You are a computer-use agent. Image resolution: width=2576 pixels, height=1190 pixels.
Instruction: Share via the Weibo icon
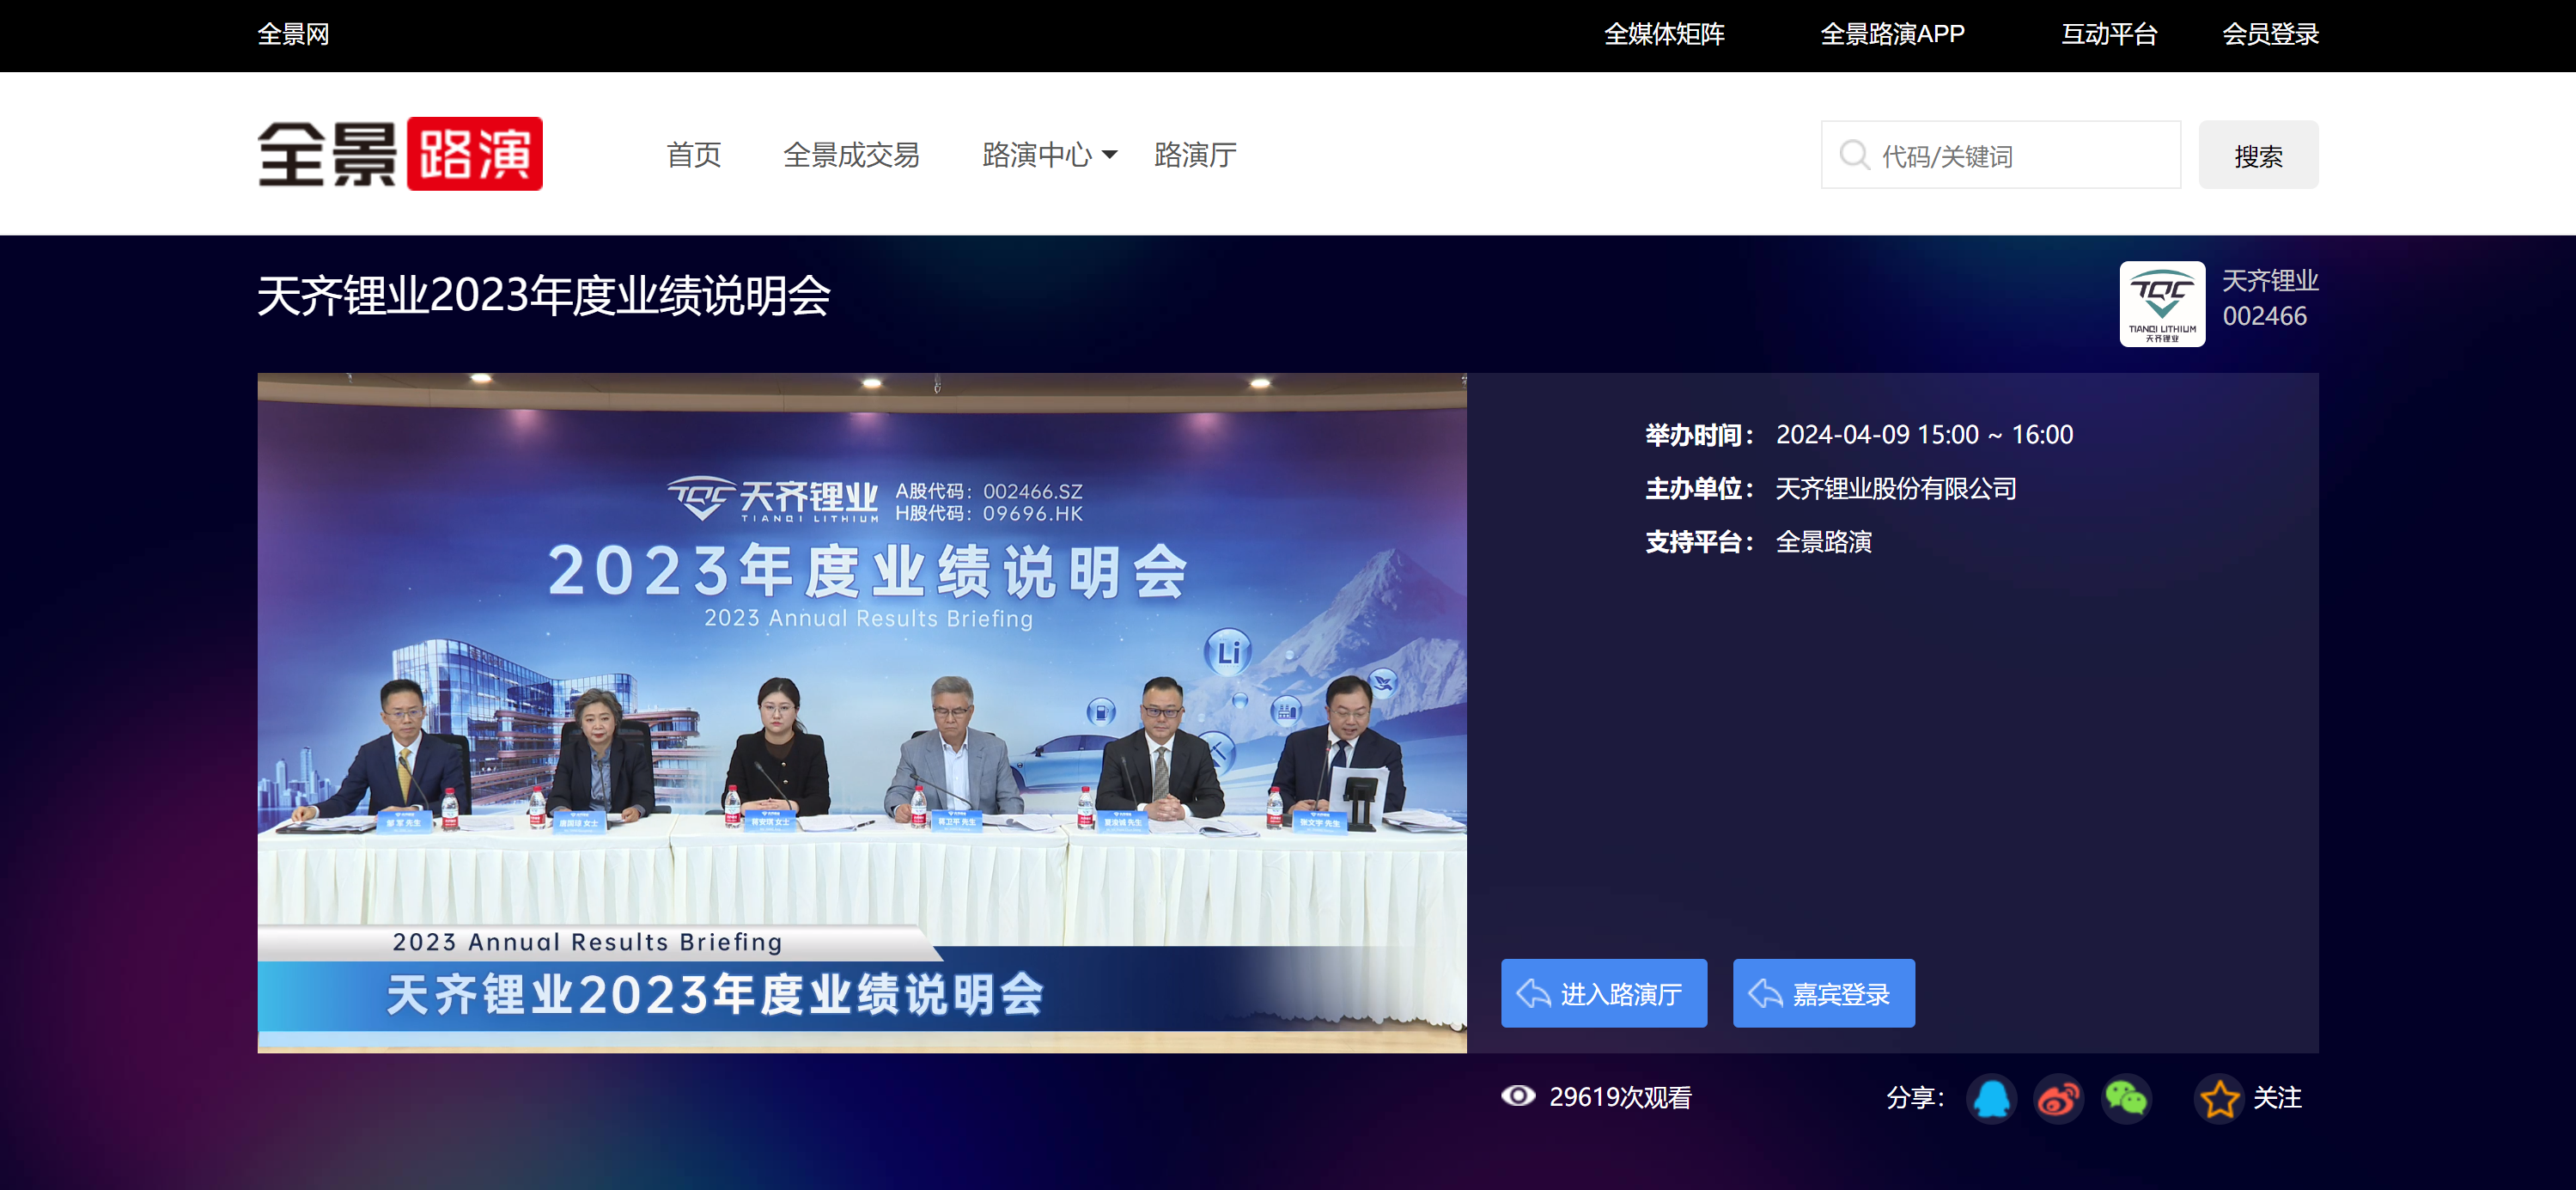pos(2058,1098)
